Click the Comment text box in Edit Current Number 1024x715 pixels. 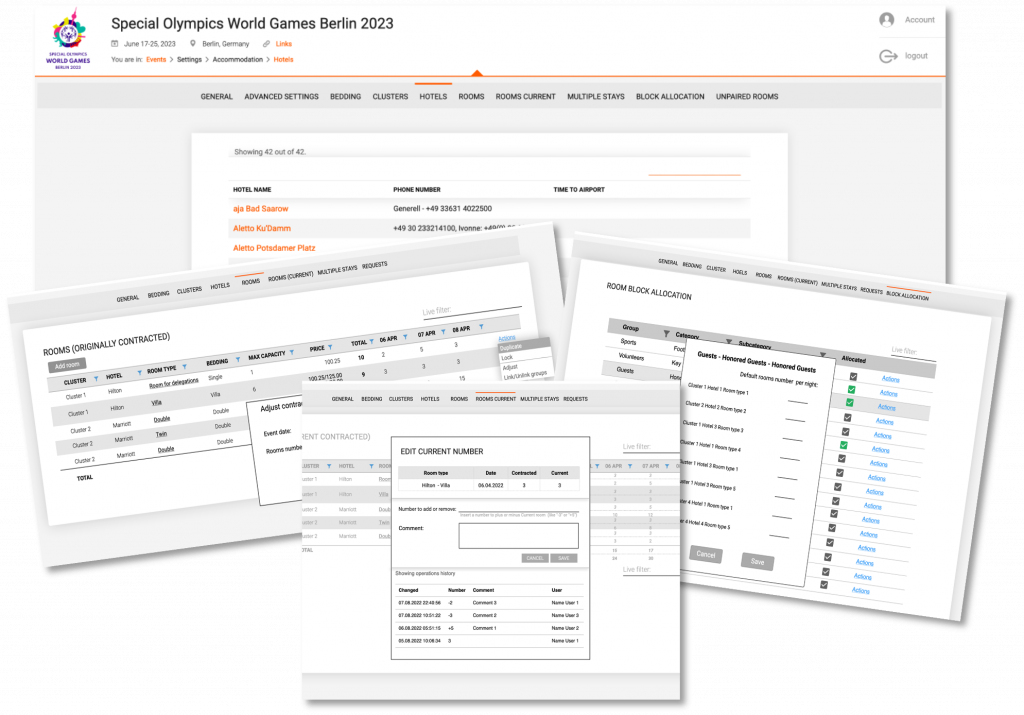[x=519, y=536]
